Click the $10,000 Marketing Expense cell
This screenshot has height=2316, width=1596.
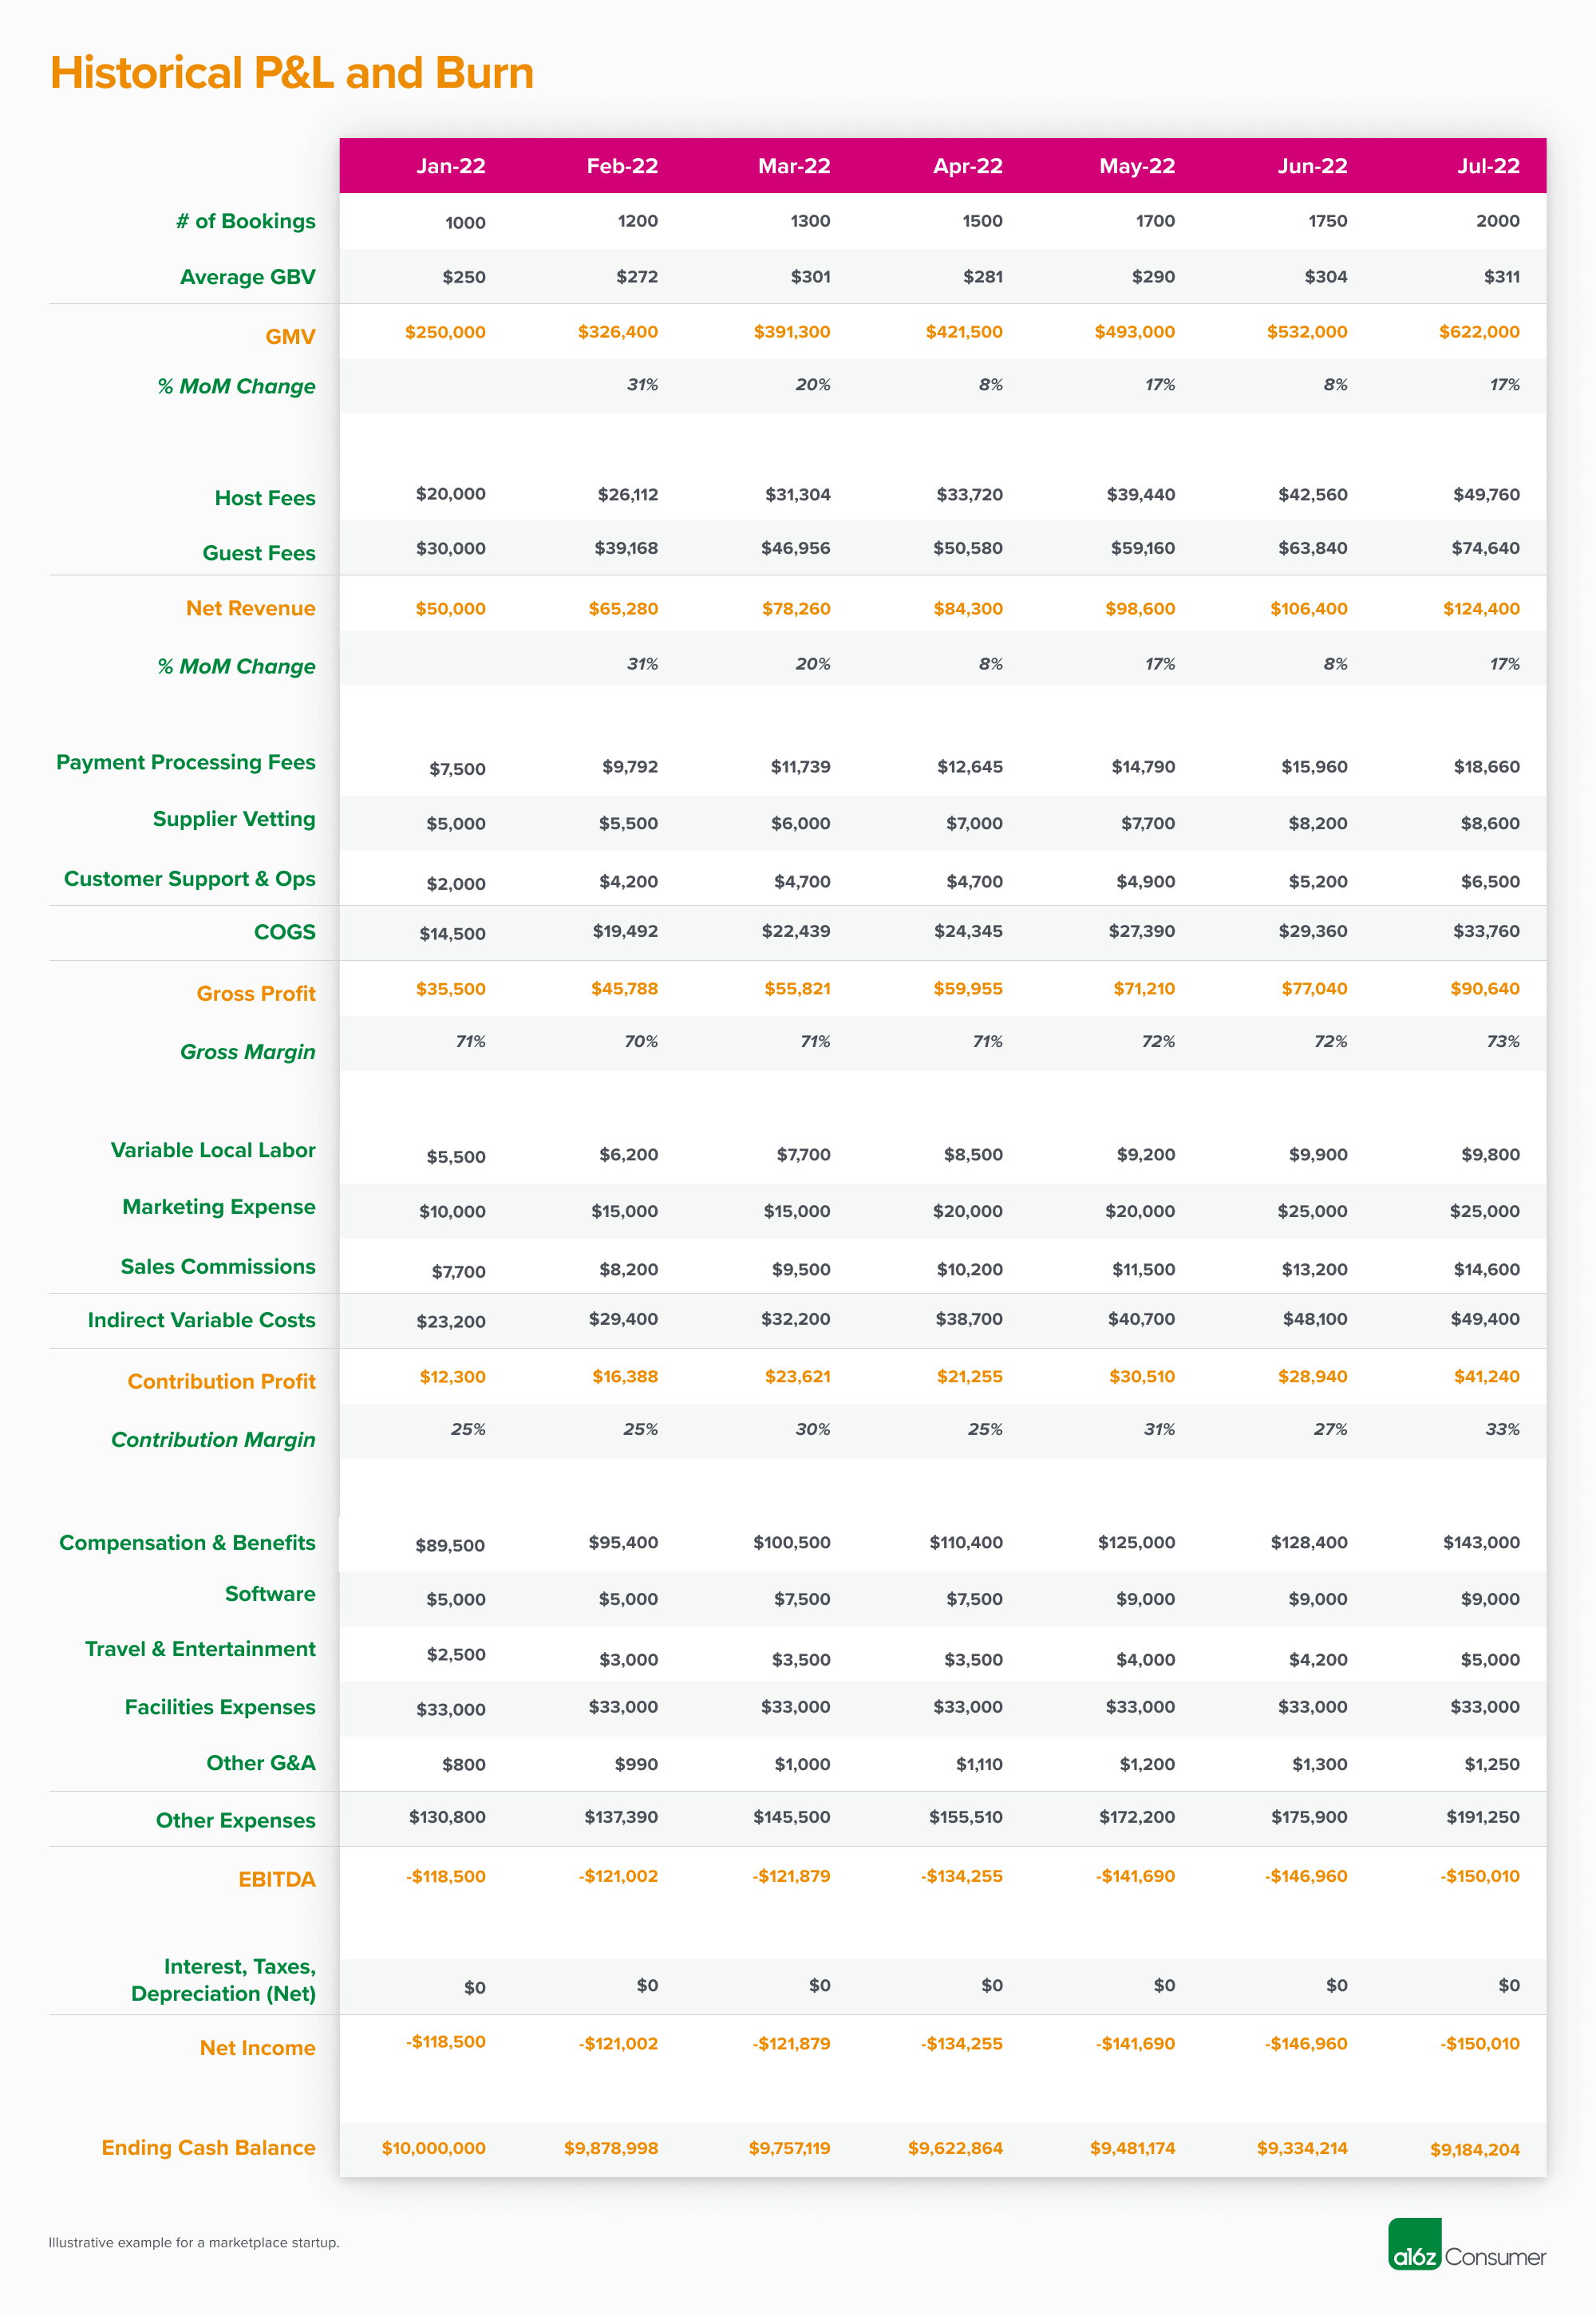(x=453, y=1212)
